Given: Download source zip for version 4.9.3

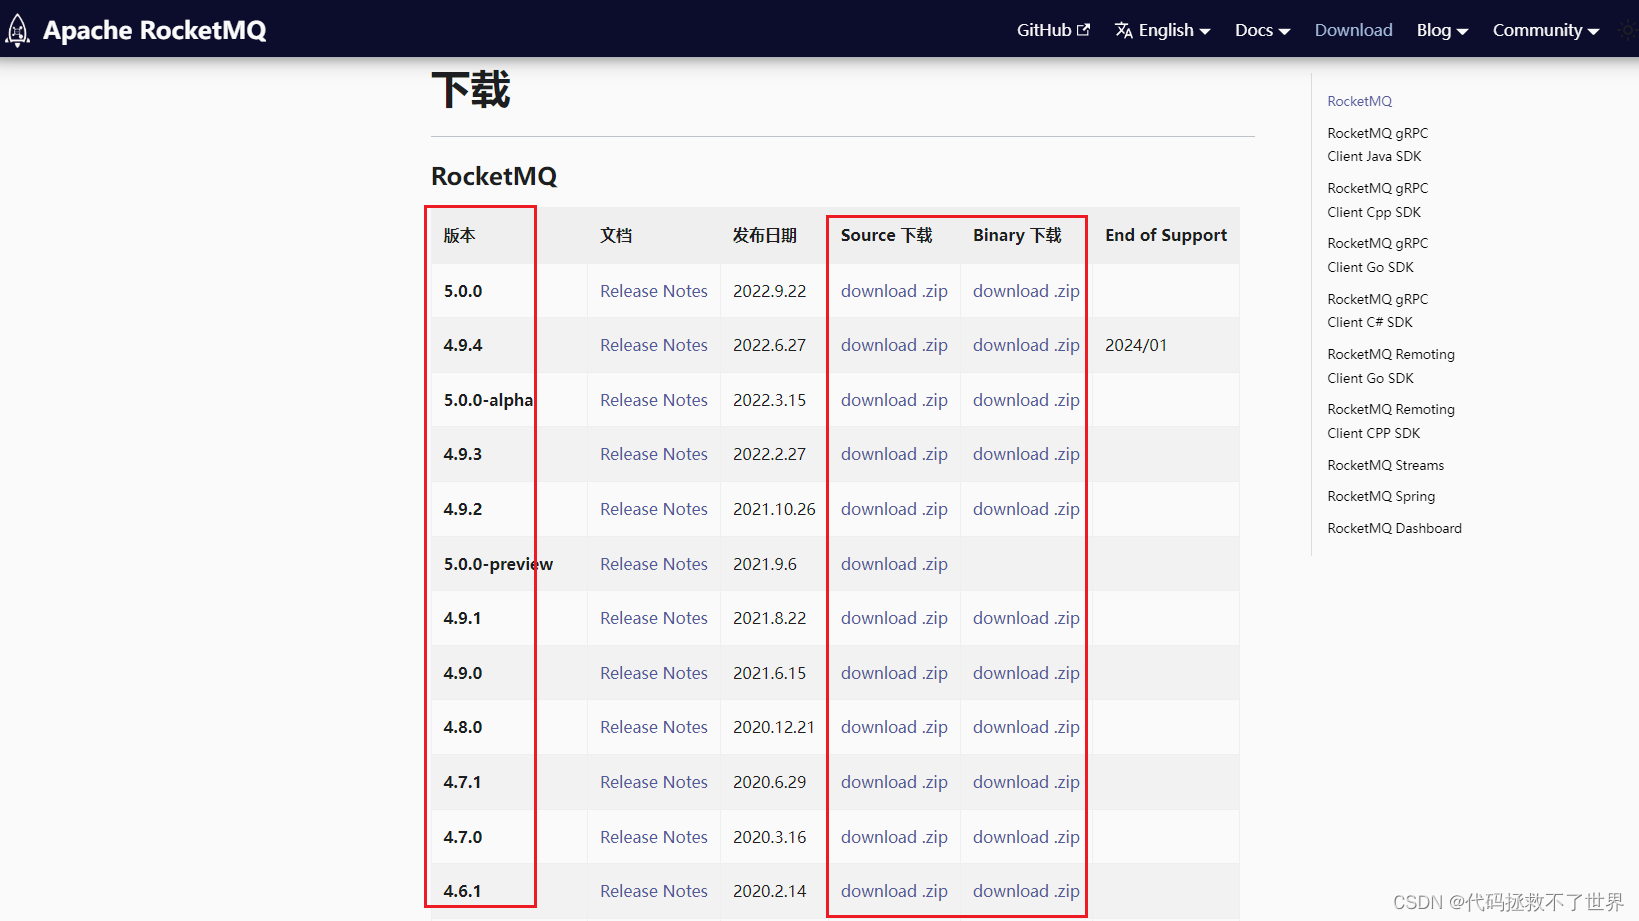Looking at the screenshot, I should [x=894, y=454].
